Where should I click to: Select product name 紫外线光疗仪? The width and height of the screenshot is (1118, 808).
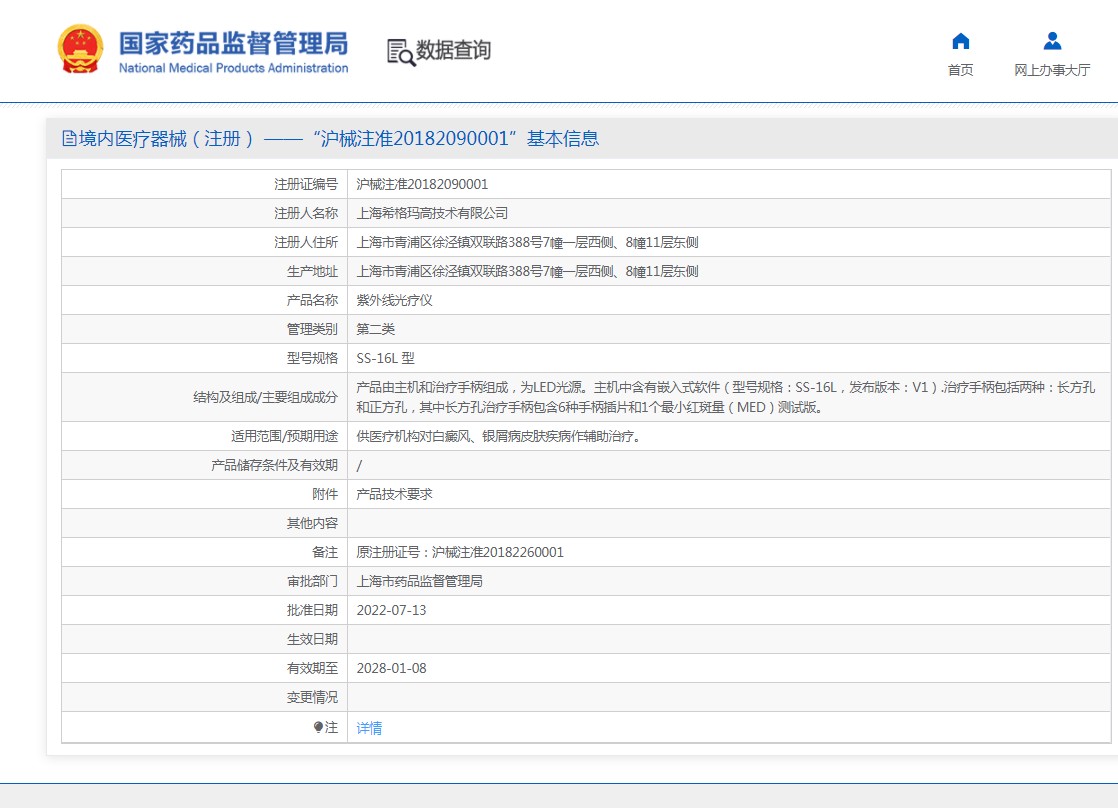(394, 300)
